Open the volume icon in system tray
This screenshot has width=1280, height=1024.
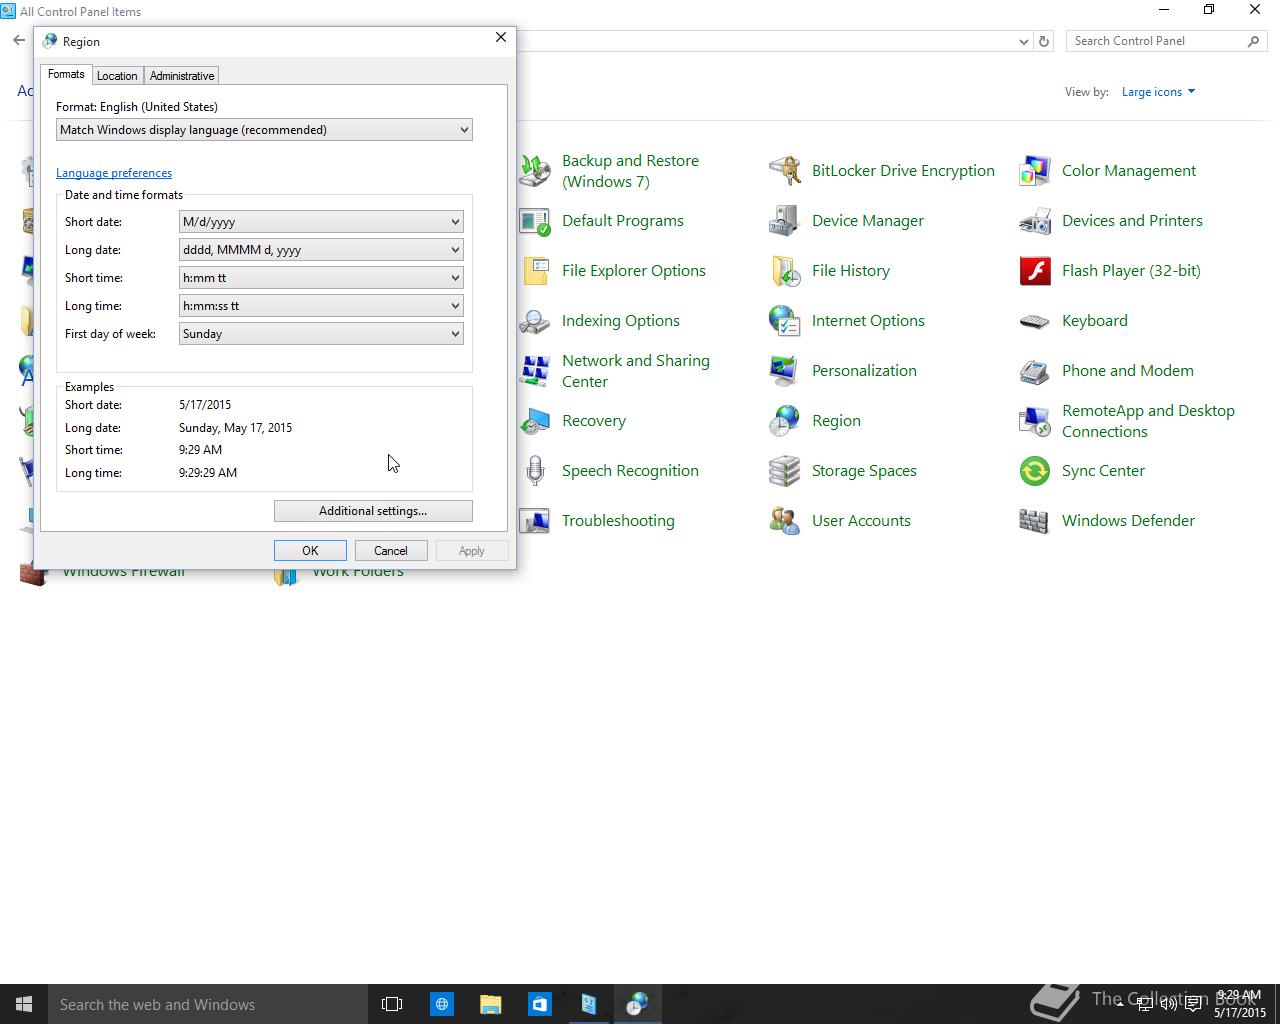pyautogui.click(x=1168, y=1004)
